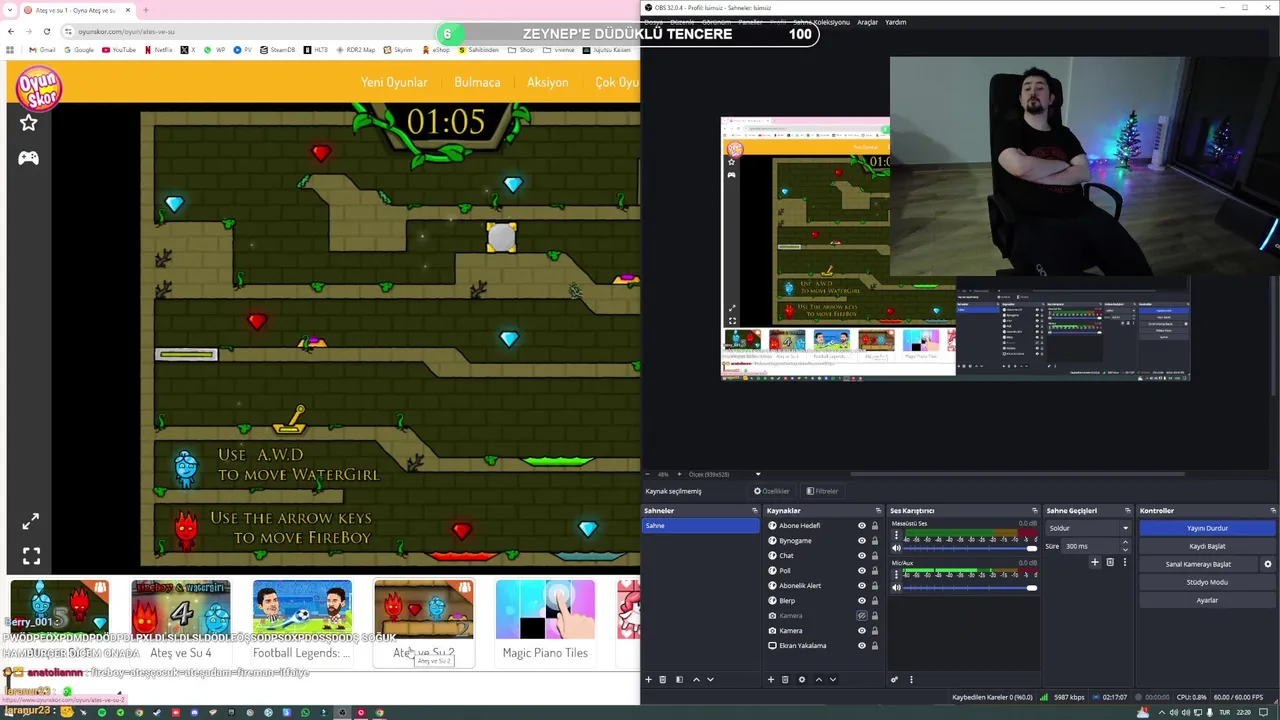
Task: Open the Netflix bookmark
Action: click(159, 50)
